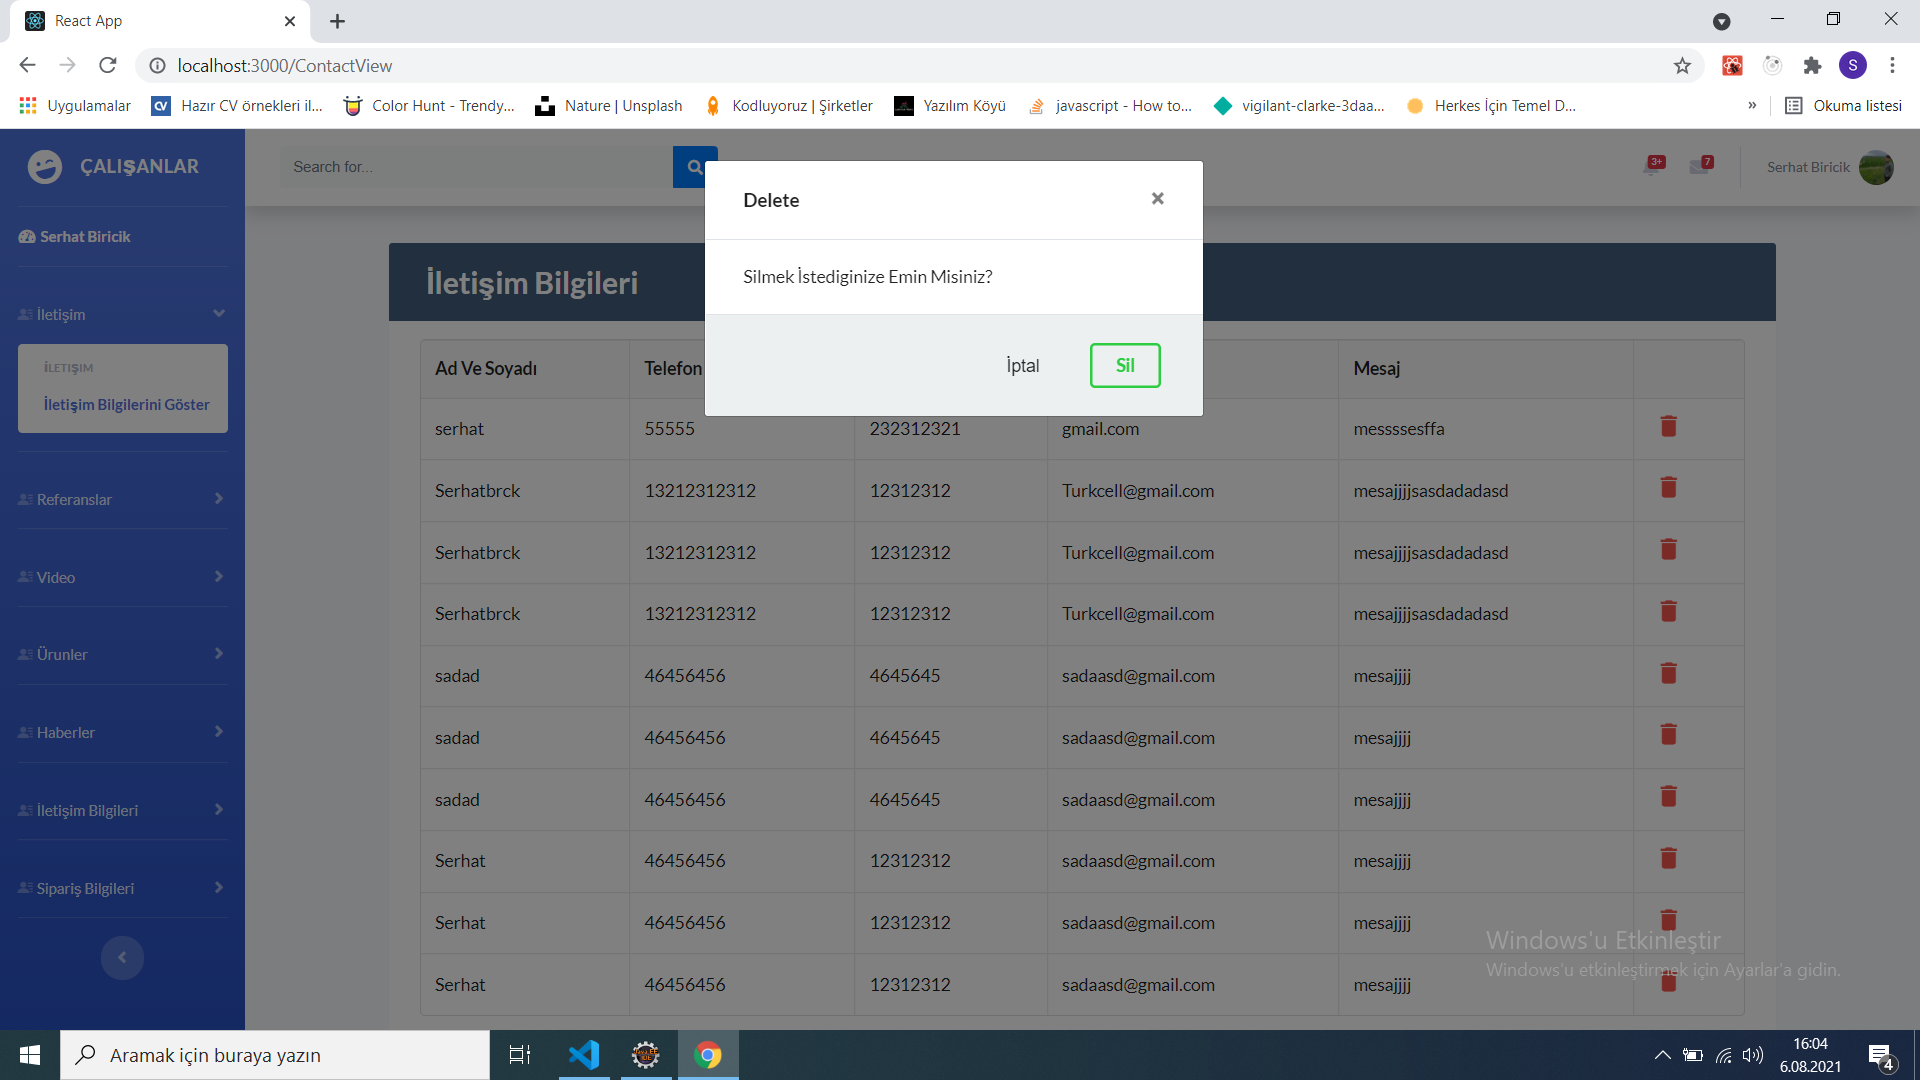Viewport: 1920px width, 1080px height.
Task: Click trash icon for first Serhatbrck row
Action: click(x=1668, y=488)
